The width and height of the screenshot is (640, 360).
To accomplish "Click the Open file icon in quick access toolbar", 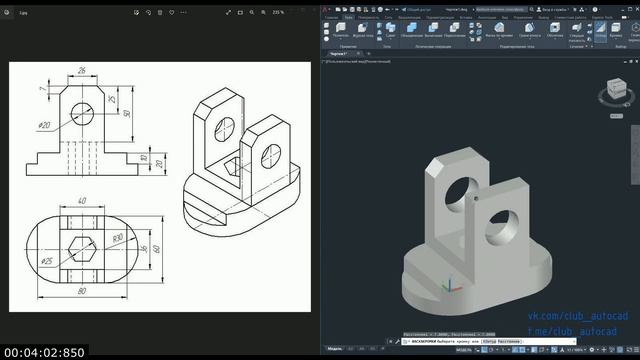I will (345, 9).
